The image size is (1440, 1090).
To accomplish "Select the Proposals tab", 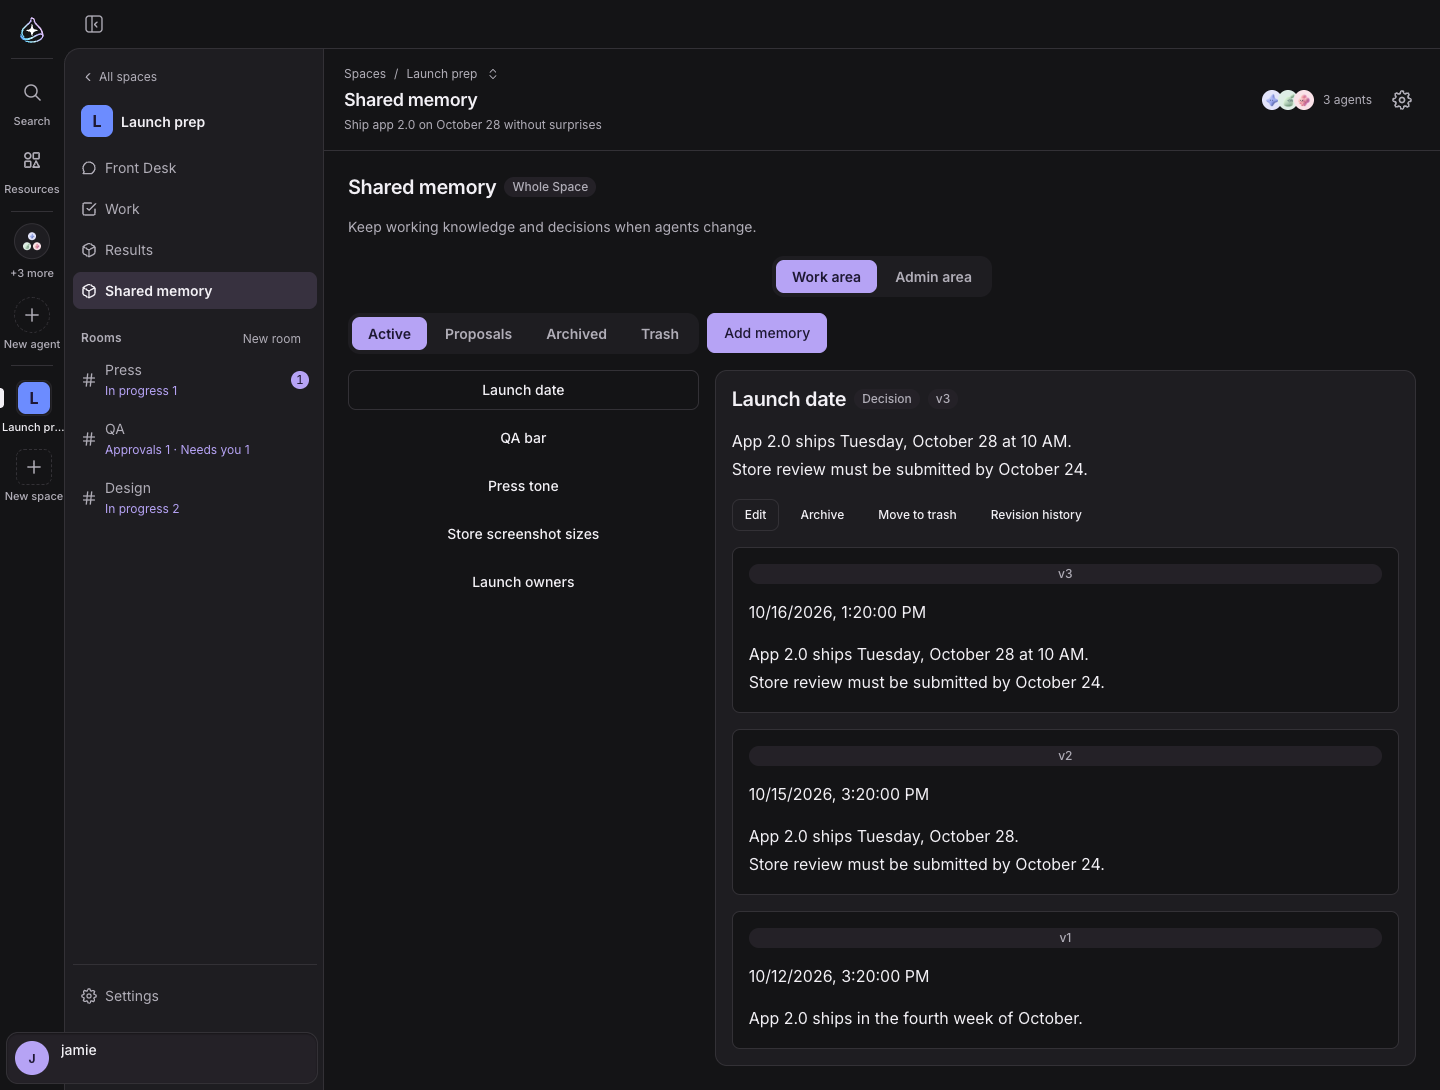I will coord(478,334).
